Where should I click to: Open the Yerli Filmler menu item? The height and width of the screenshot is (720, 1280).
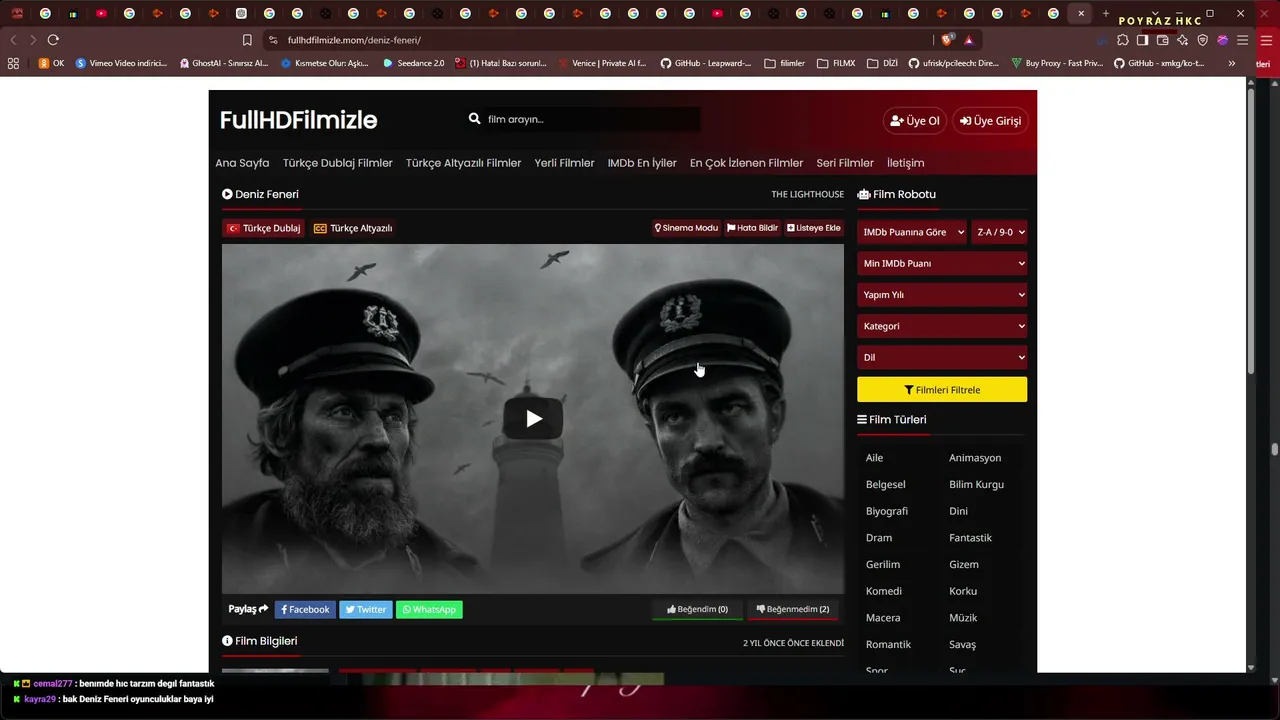564,163
